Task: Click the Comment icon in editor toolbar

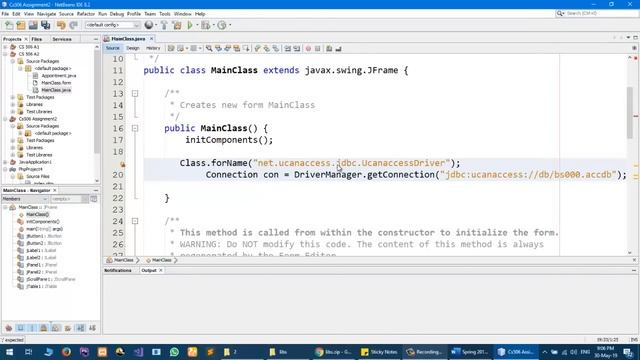Action: 329,49
